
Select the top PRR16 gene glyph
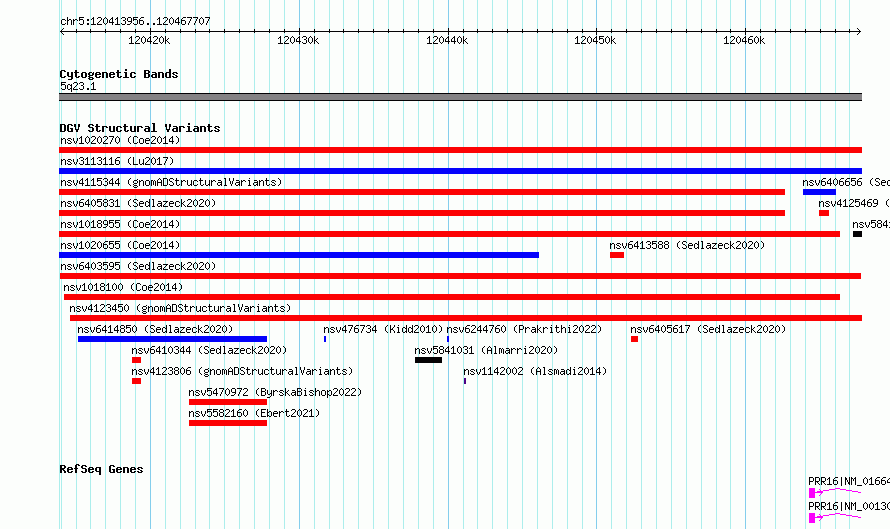pyautogui.click(x=834, y=492)
